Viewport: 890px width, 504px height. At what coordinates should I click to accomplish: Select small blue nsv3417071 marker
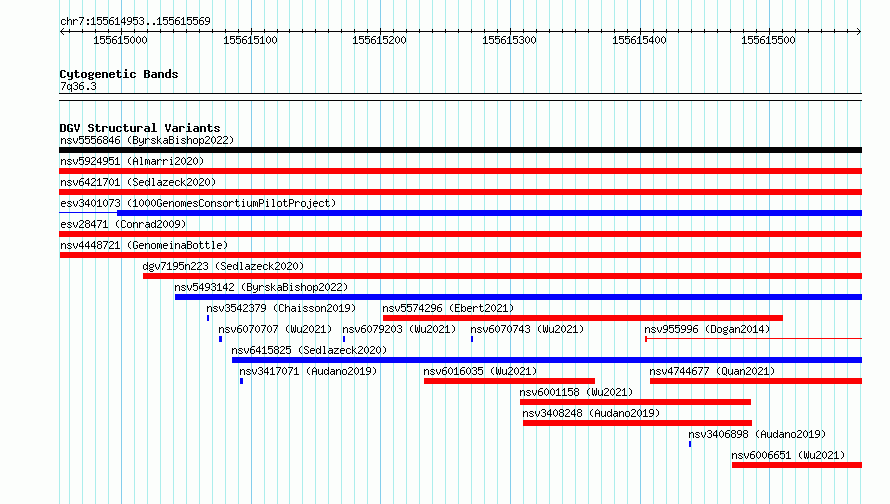pyautogui.click(x=241, y=381)
